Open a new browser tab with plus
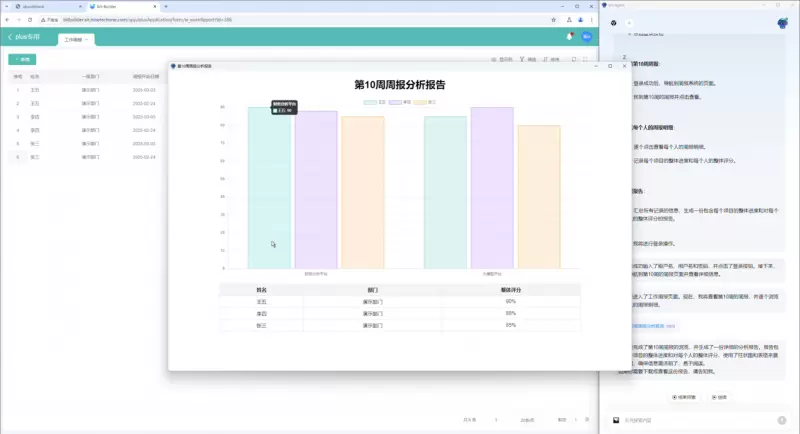800x434 pixels. (166, 6)
